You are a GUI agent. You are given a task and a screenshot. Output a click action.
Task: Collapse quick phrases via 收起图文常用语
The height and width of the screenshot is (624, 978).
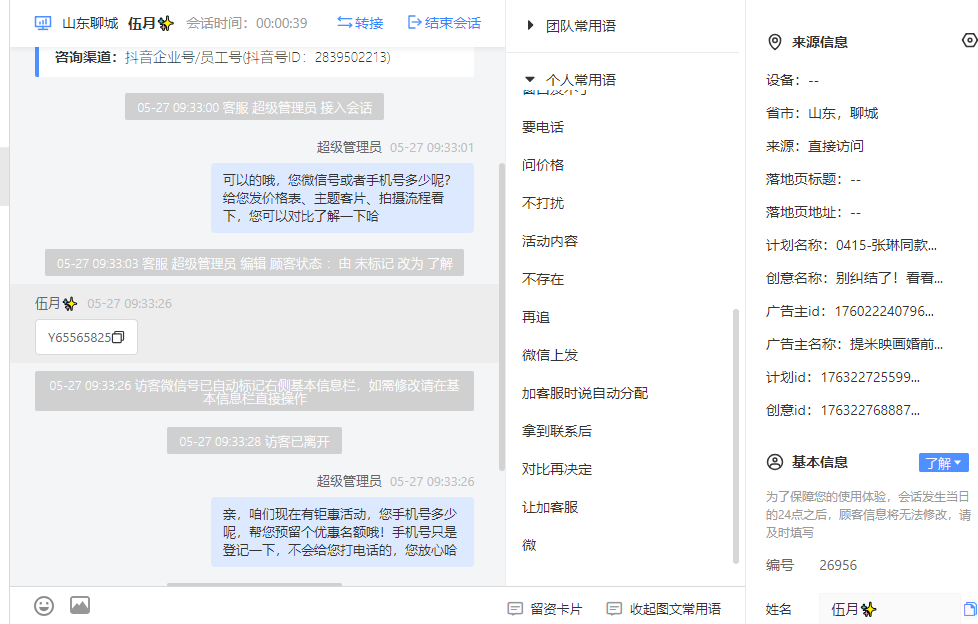pyautogui.click(x=664, y=608)
